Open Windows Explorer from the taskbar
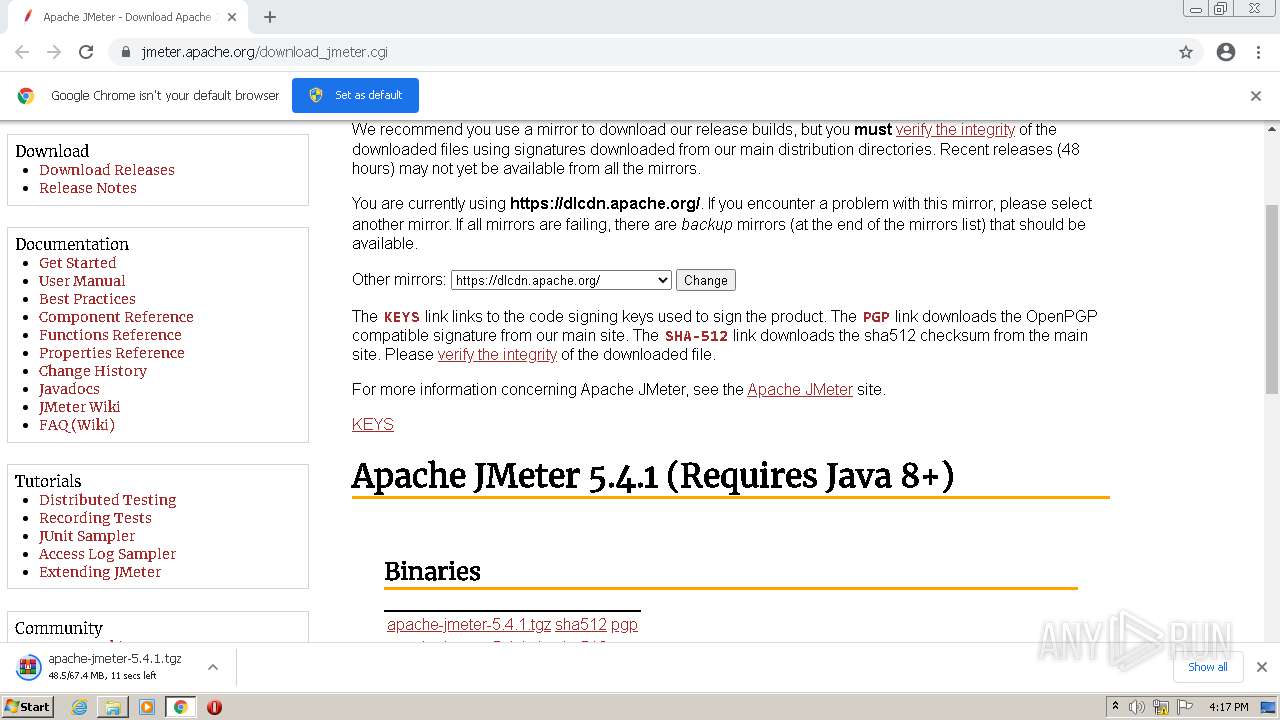Screen dimensions: 1280x720 [113, 707]
